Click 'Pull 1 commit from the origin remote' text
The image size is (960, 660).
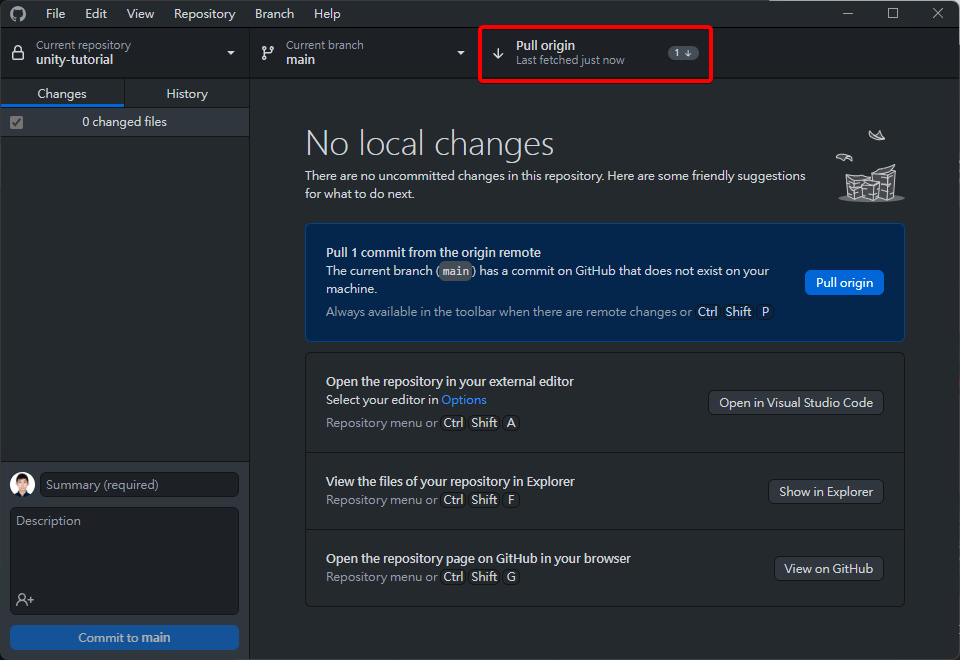[x=433, y=252]
